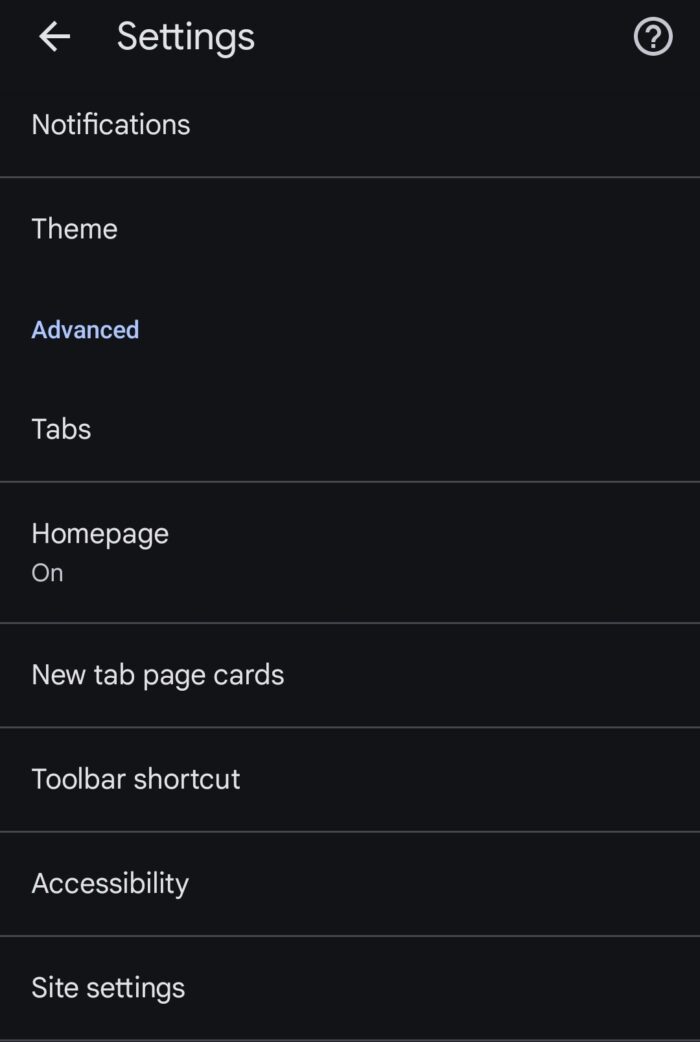The image size is (700, 1042).
Task: Open Homepage settings showing On status
Action: click(x=100, y=548)
